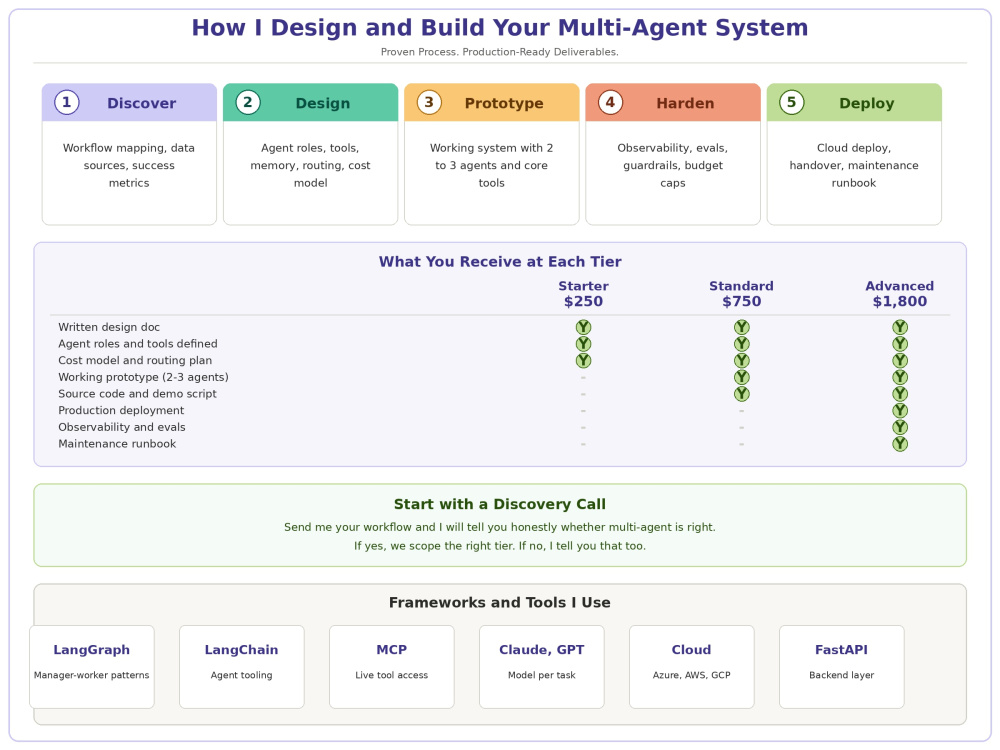Select the Design stage header
Viewport: 1000px width, 750px height.
311,102
